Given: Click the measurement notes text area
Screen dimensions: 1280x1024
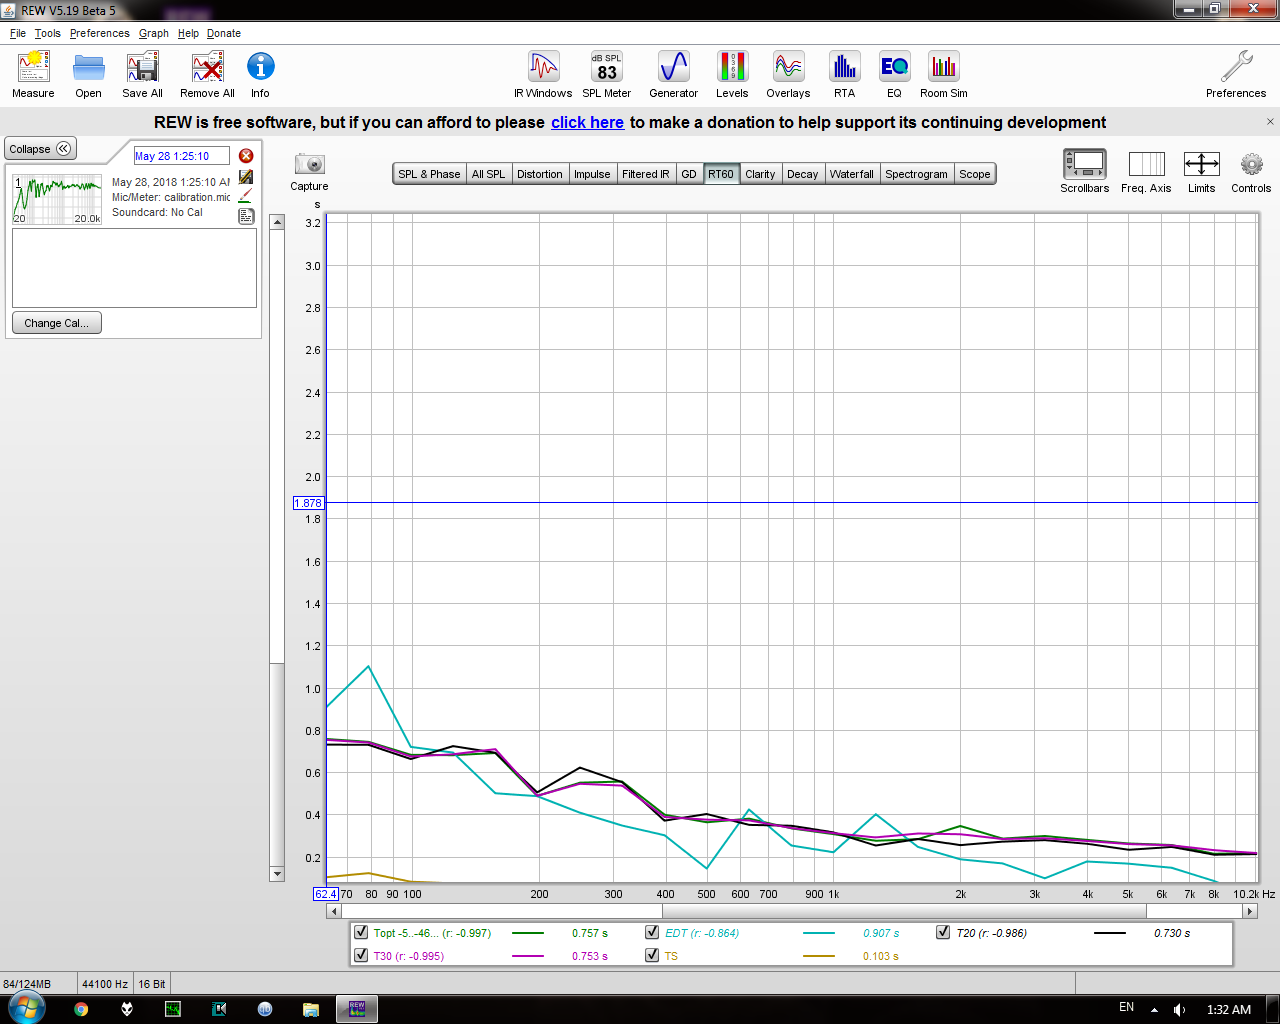Looking at the screenshot, I should (134, 268).
